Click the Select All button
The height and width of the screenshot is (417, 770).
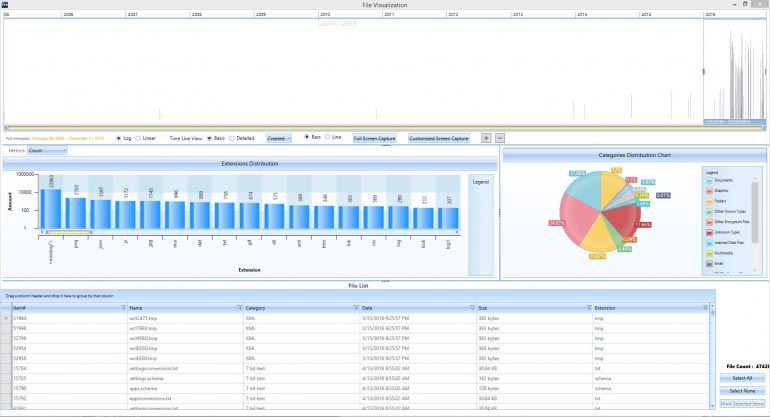[x=742, y=378]
